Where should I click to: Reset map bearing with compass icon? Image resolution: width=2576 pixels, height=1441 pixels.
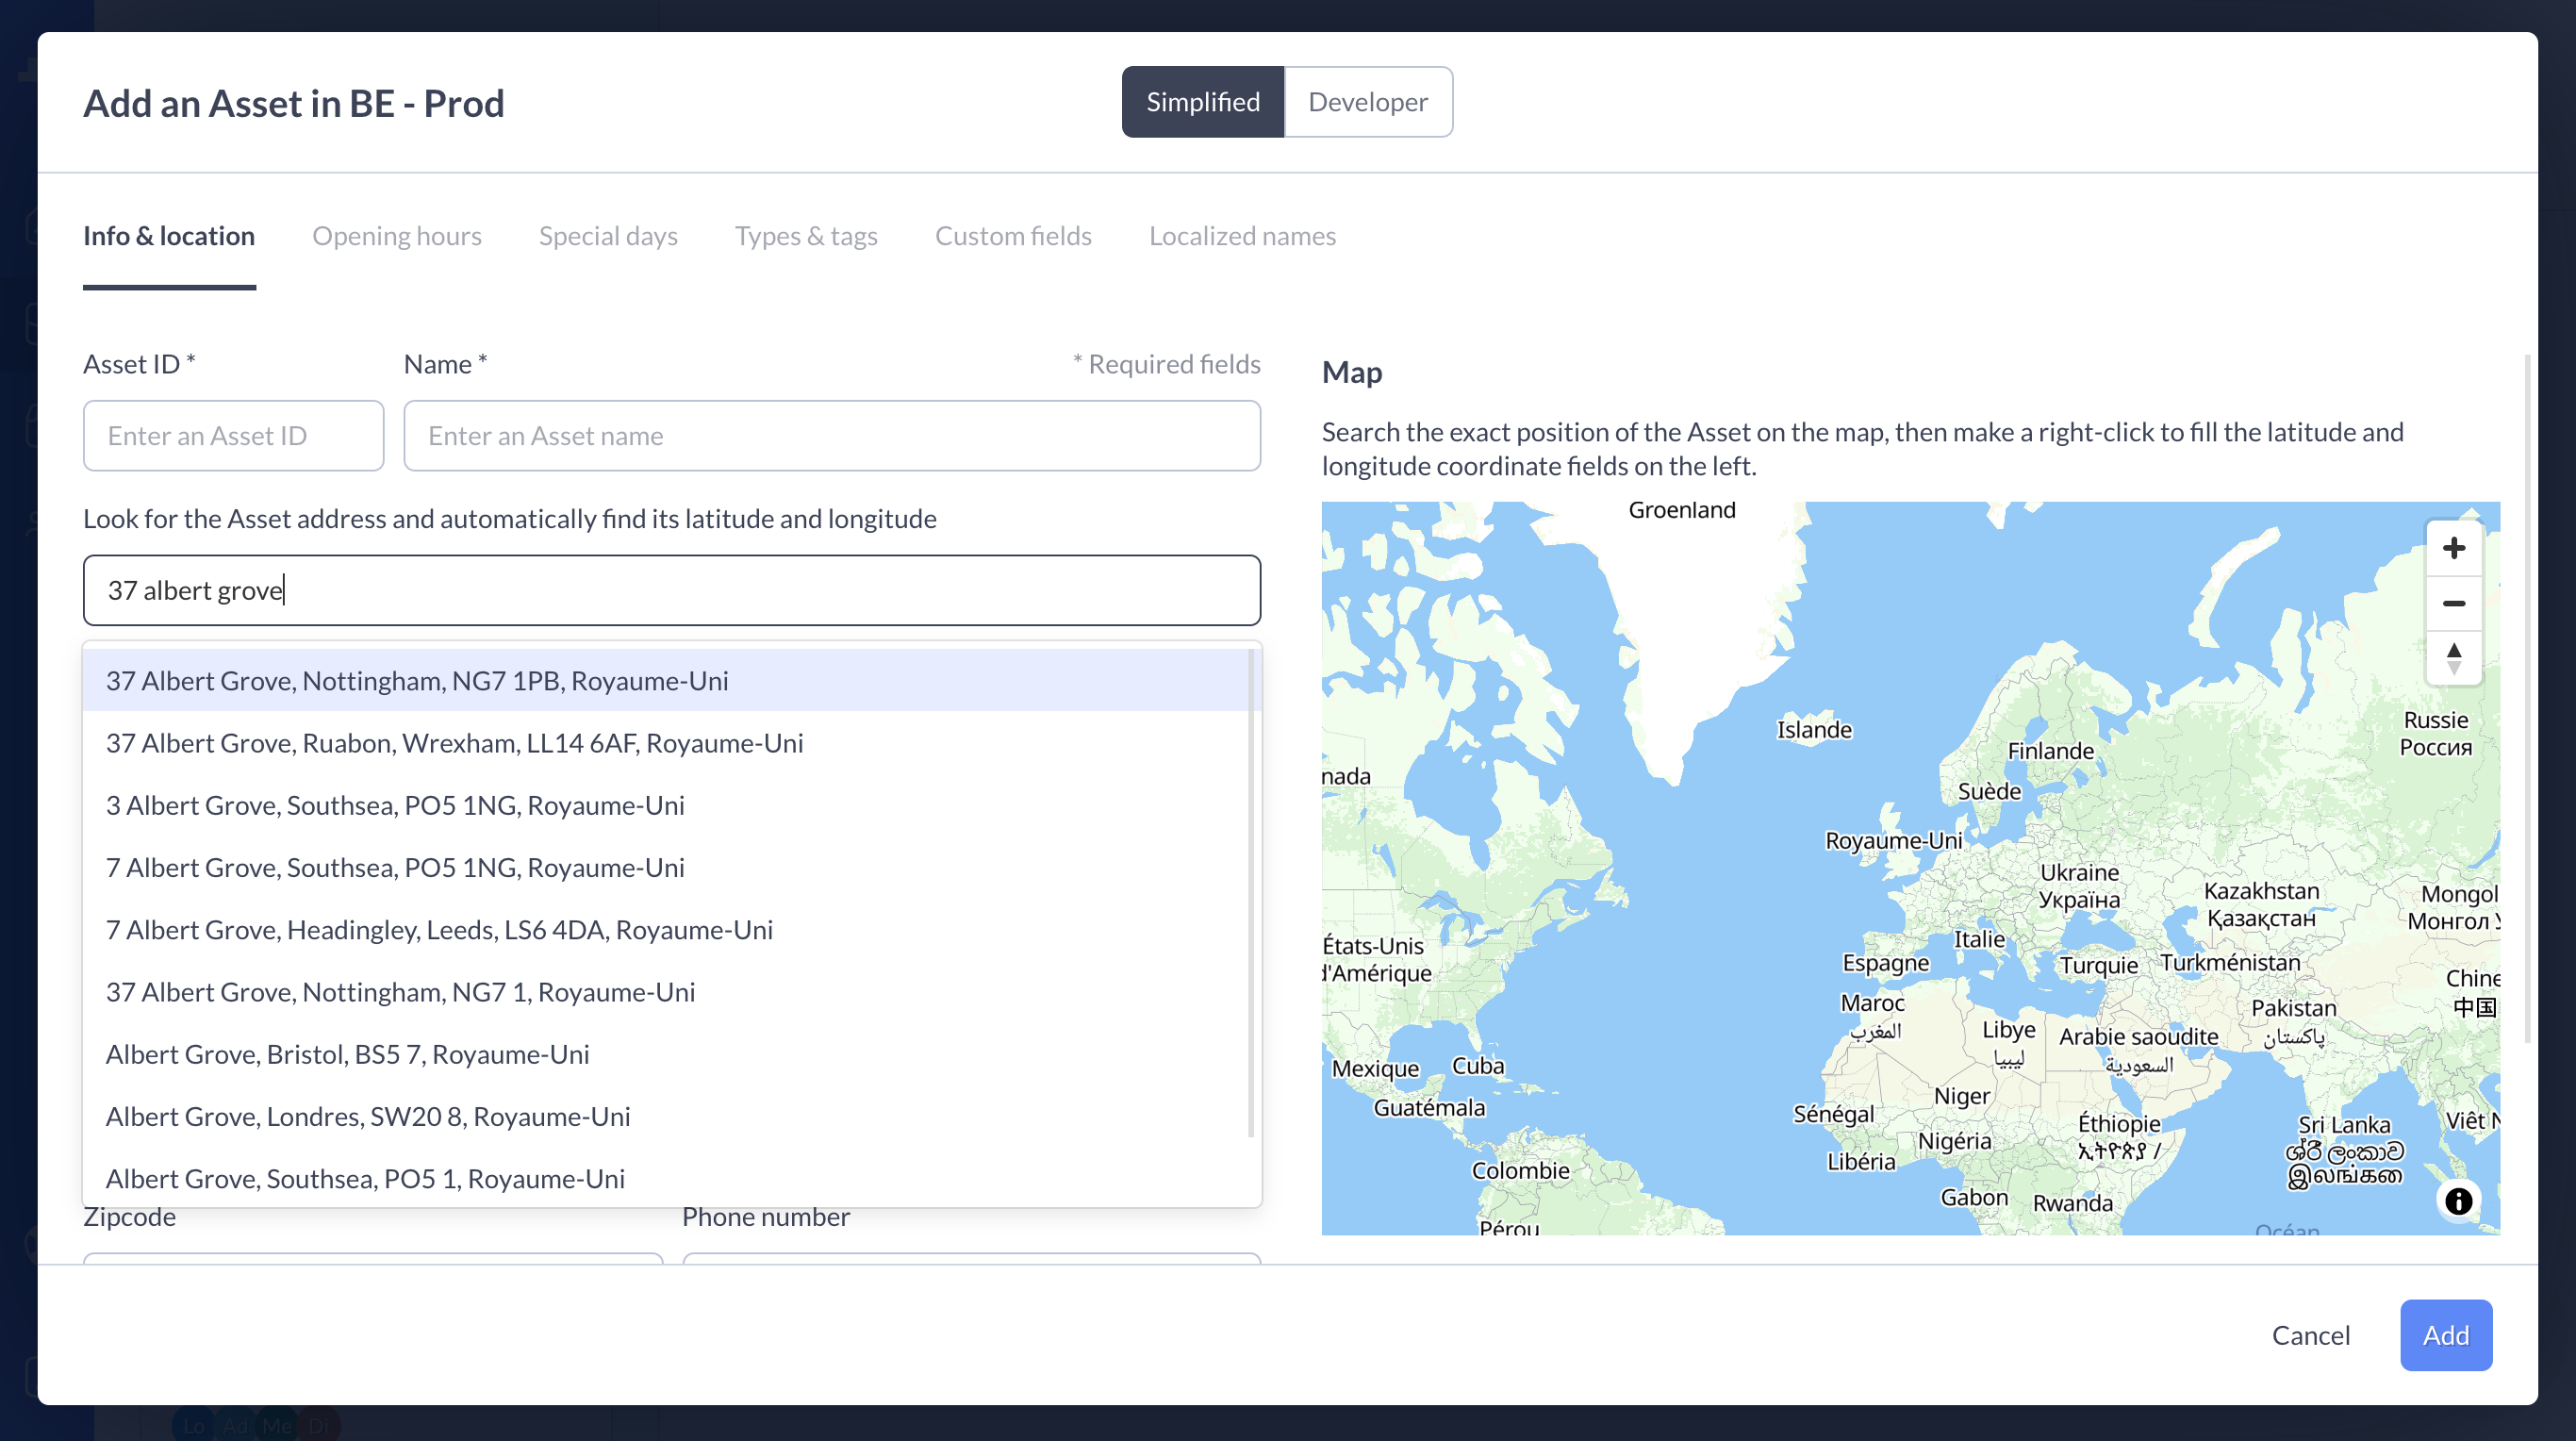2453,658
